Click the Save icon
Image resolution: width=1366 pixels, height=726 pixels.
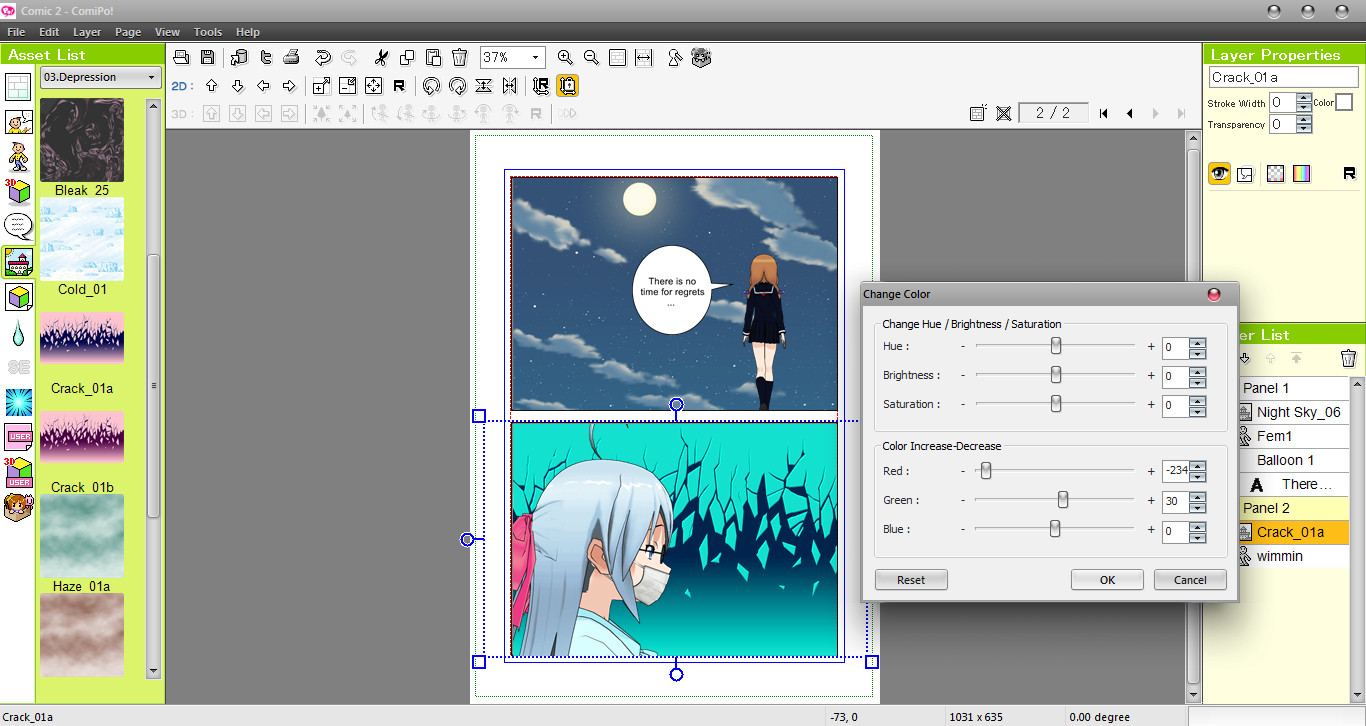208,57
